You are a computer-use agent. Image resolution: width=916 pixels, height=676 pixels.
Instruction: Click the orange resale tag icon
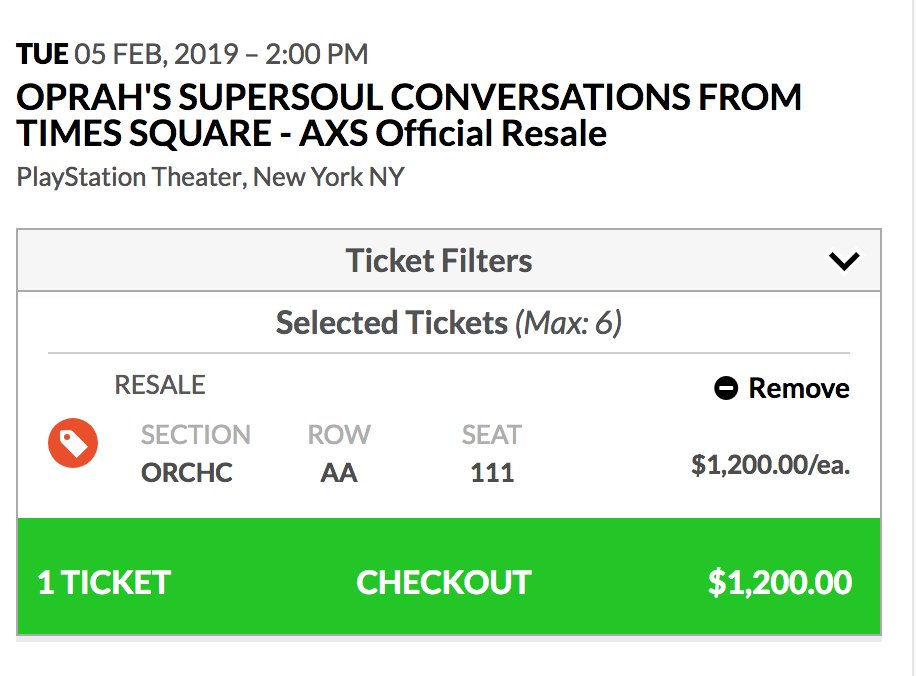73,443
